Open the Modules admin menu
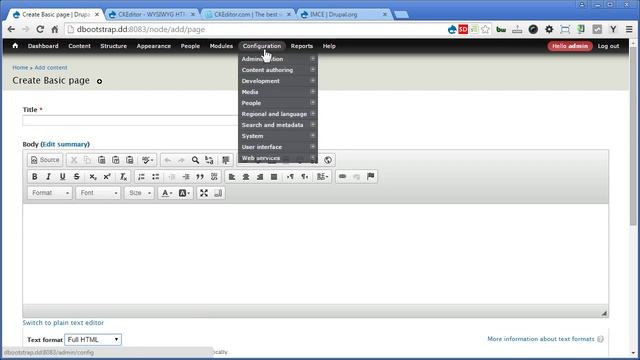The image size is (640, 360). [x=221, y=46]
